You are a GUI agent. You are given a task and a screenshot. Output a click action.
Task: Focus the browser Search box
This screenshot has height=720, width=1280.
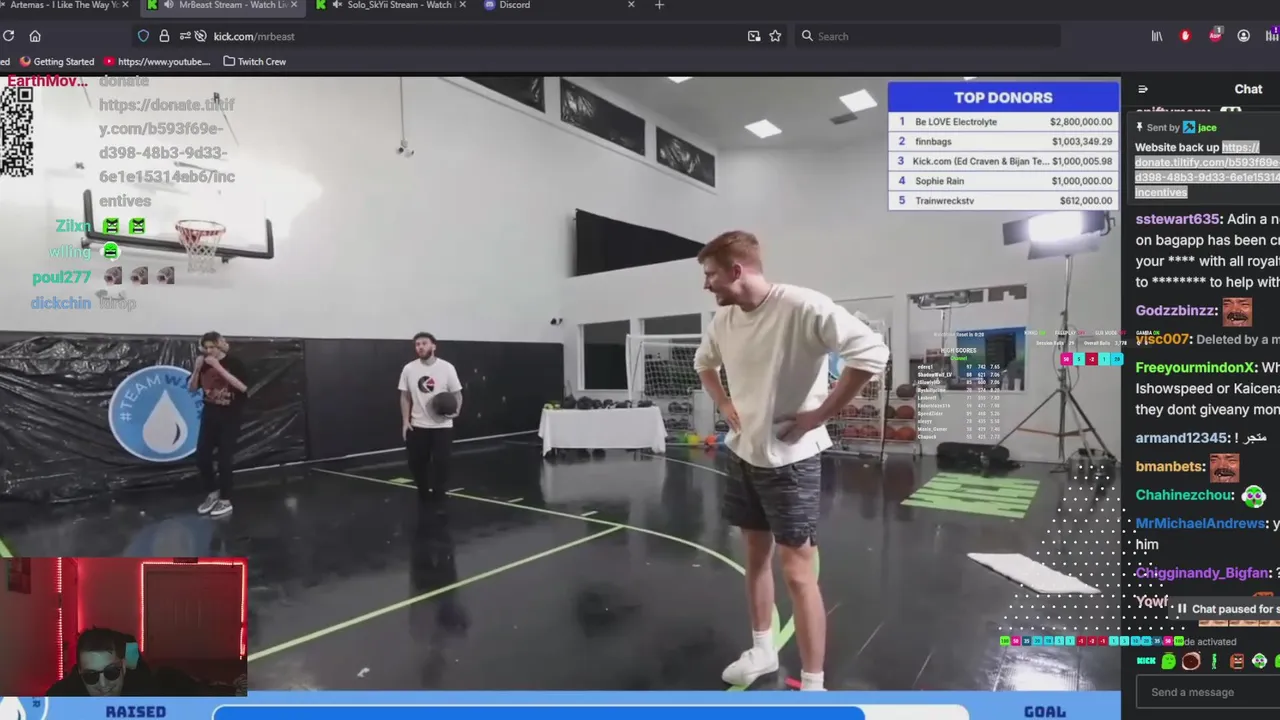[927, 36]
